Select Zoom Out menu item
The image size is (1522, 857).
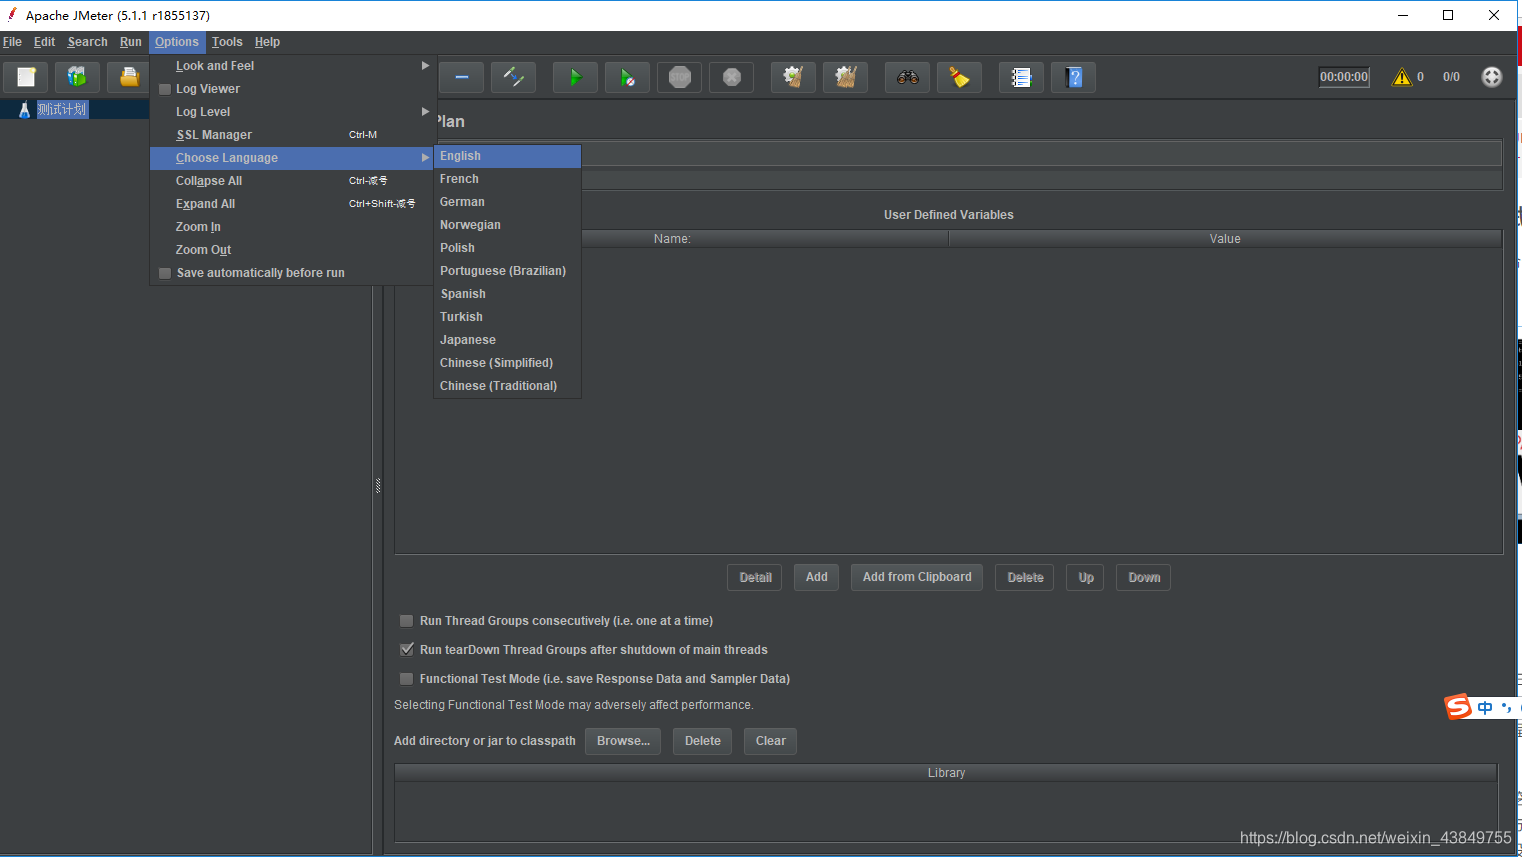pos(292,250)
